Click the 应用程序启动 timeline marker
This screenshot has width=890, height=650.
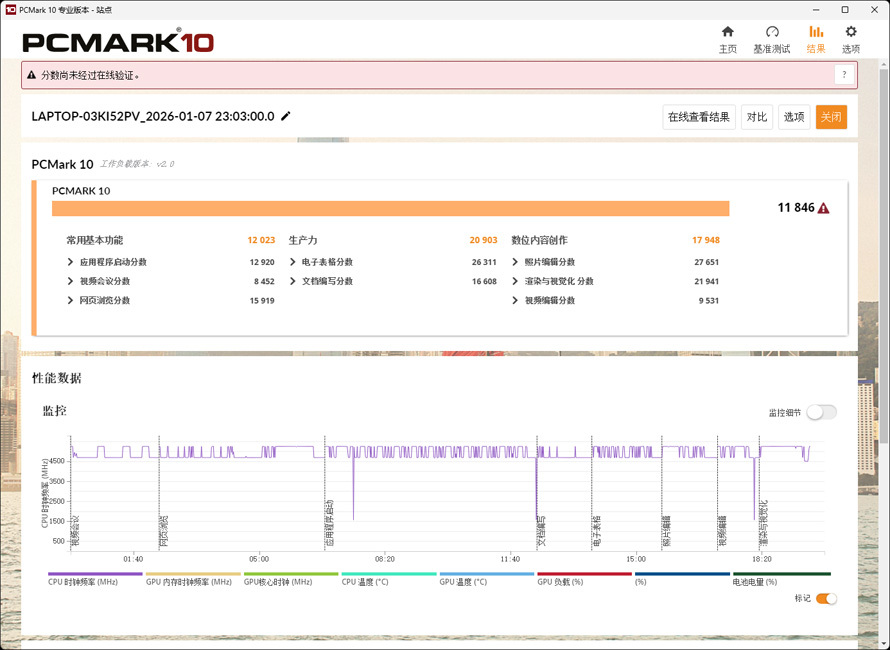pyautogui.click(x=330, y=523)
